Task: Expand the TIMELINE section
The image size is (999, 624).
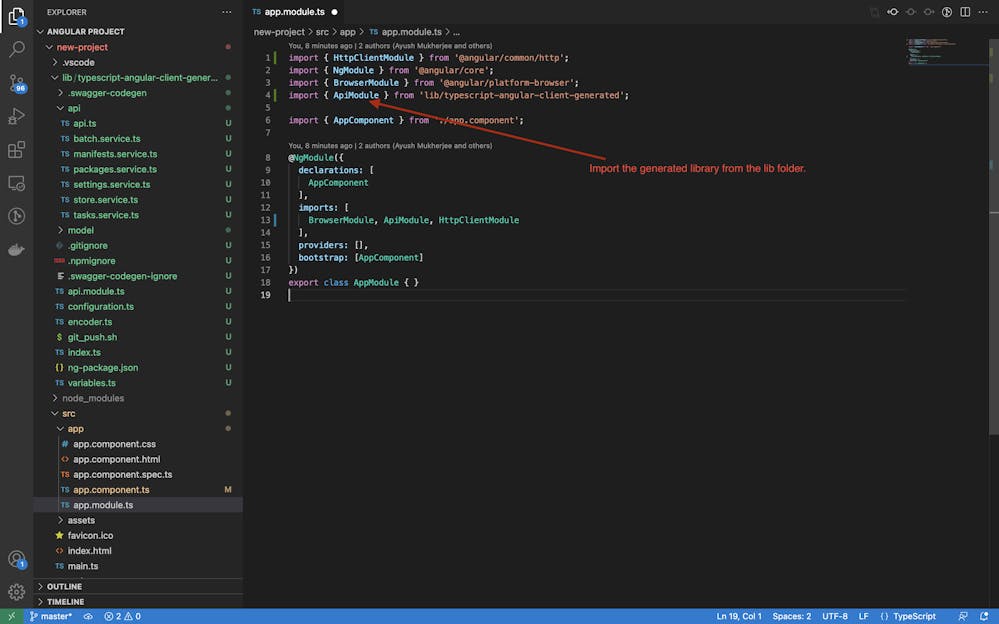Action: tap(65, 601)
